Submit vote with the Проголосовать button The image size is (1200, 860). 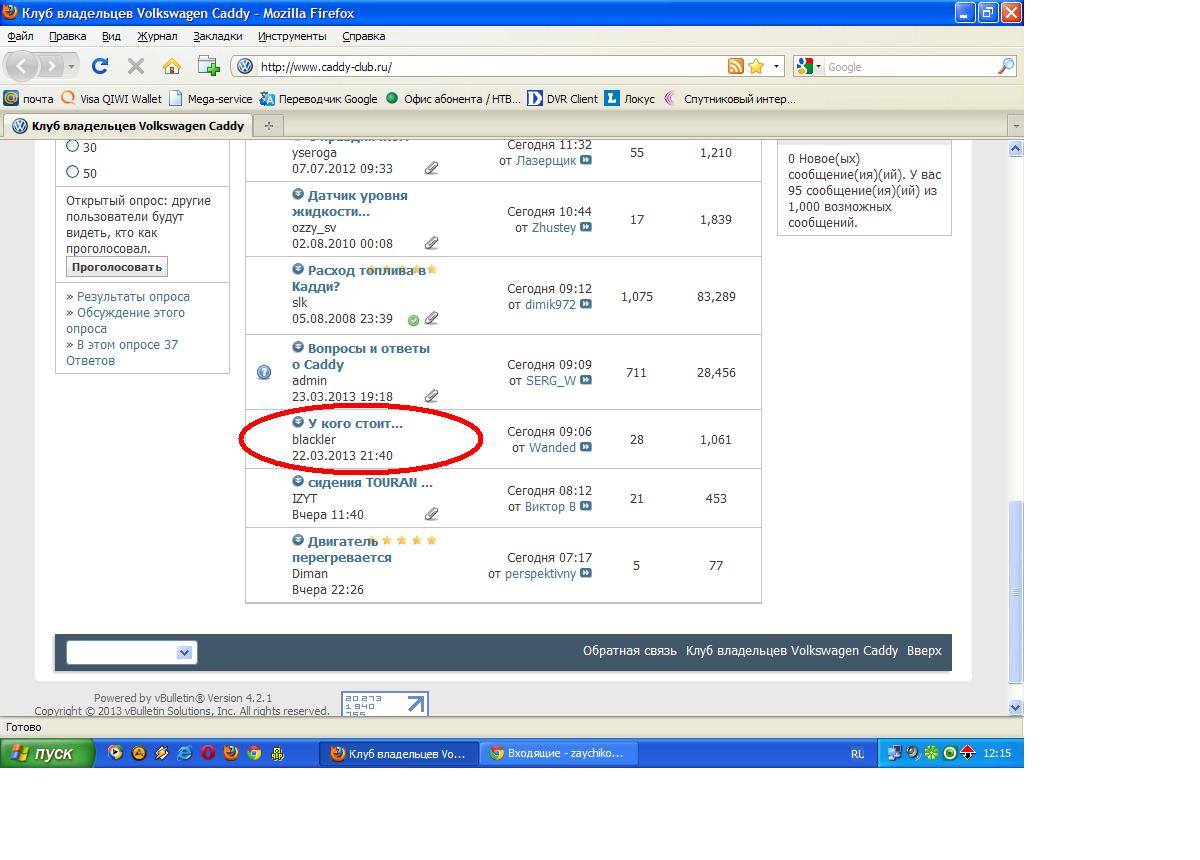click(x=117, y=267)
